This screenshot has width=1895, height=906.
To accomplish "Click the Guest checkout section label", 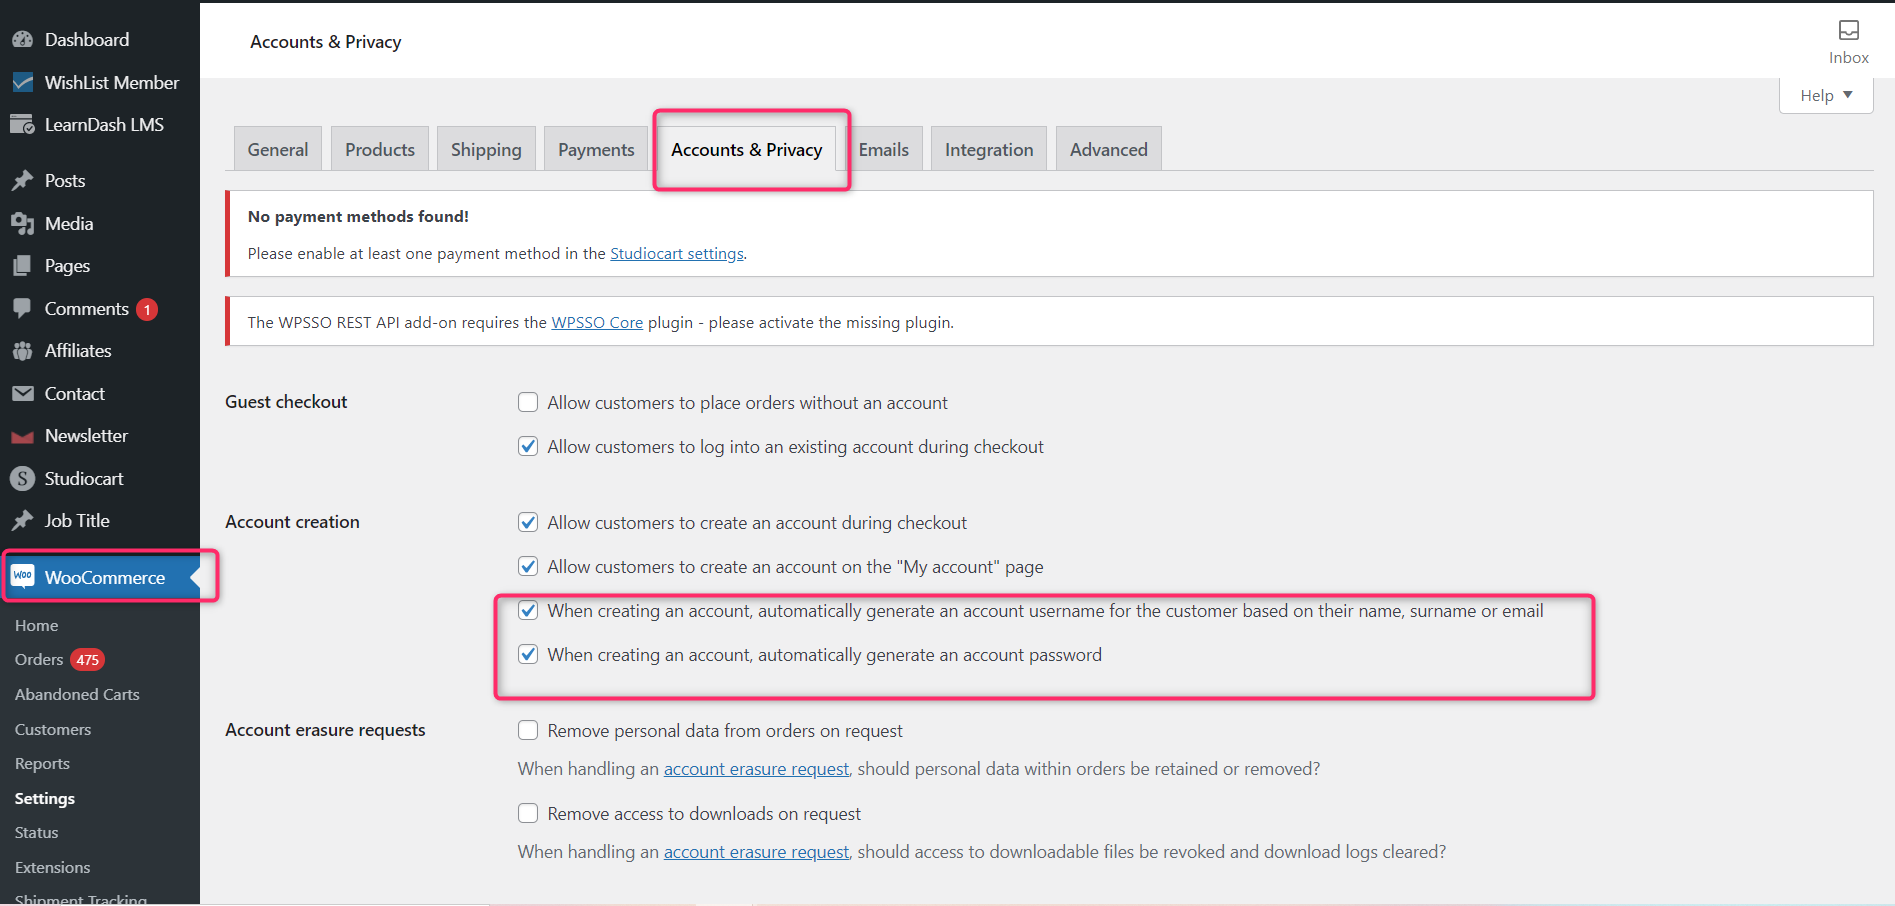I will click(x=286, y=402).
